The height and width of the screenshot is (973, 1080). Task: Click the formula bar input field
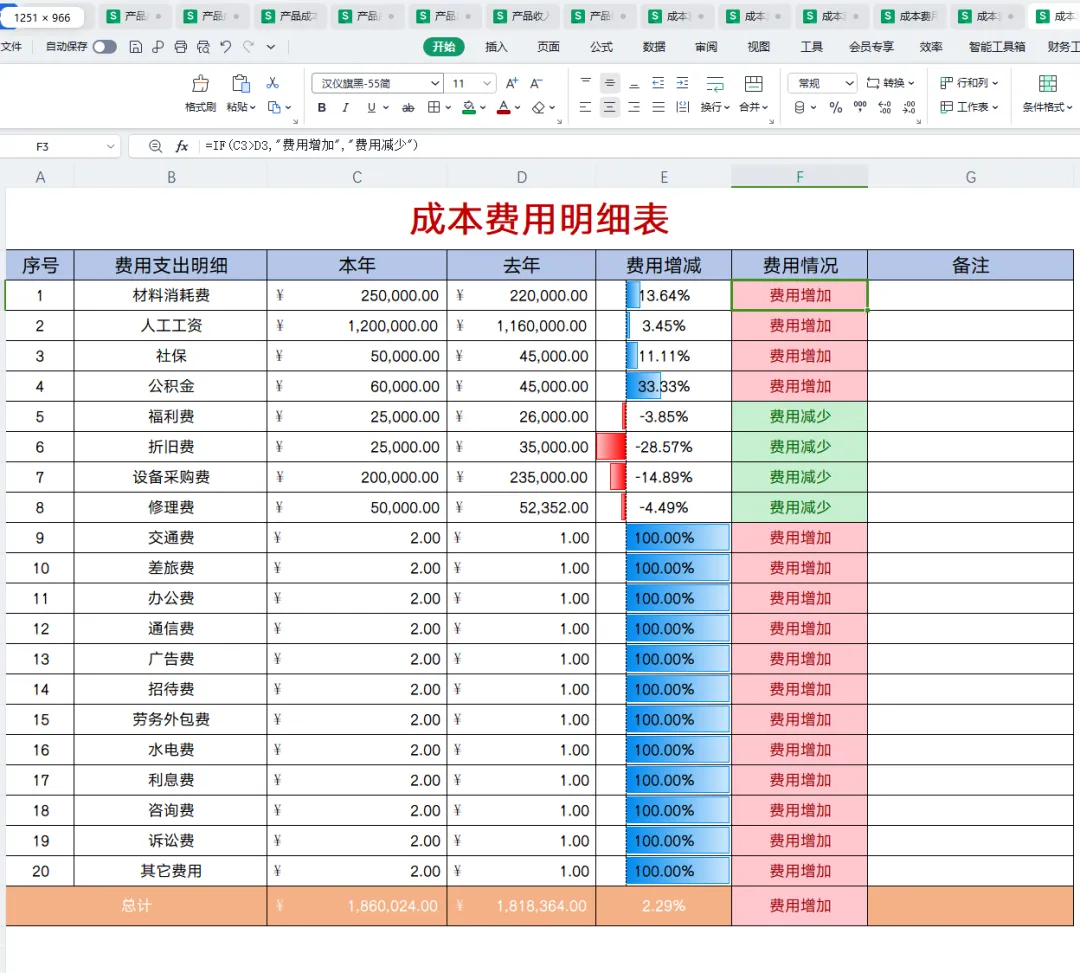tap(637, 146)
